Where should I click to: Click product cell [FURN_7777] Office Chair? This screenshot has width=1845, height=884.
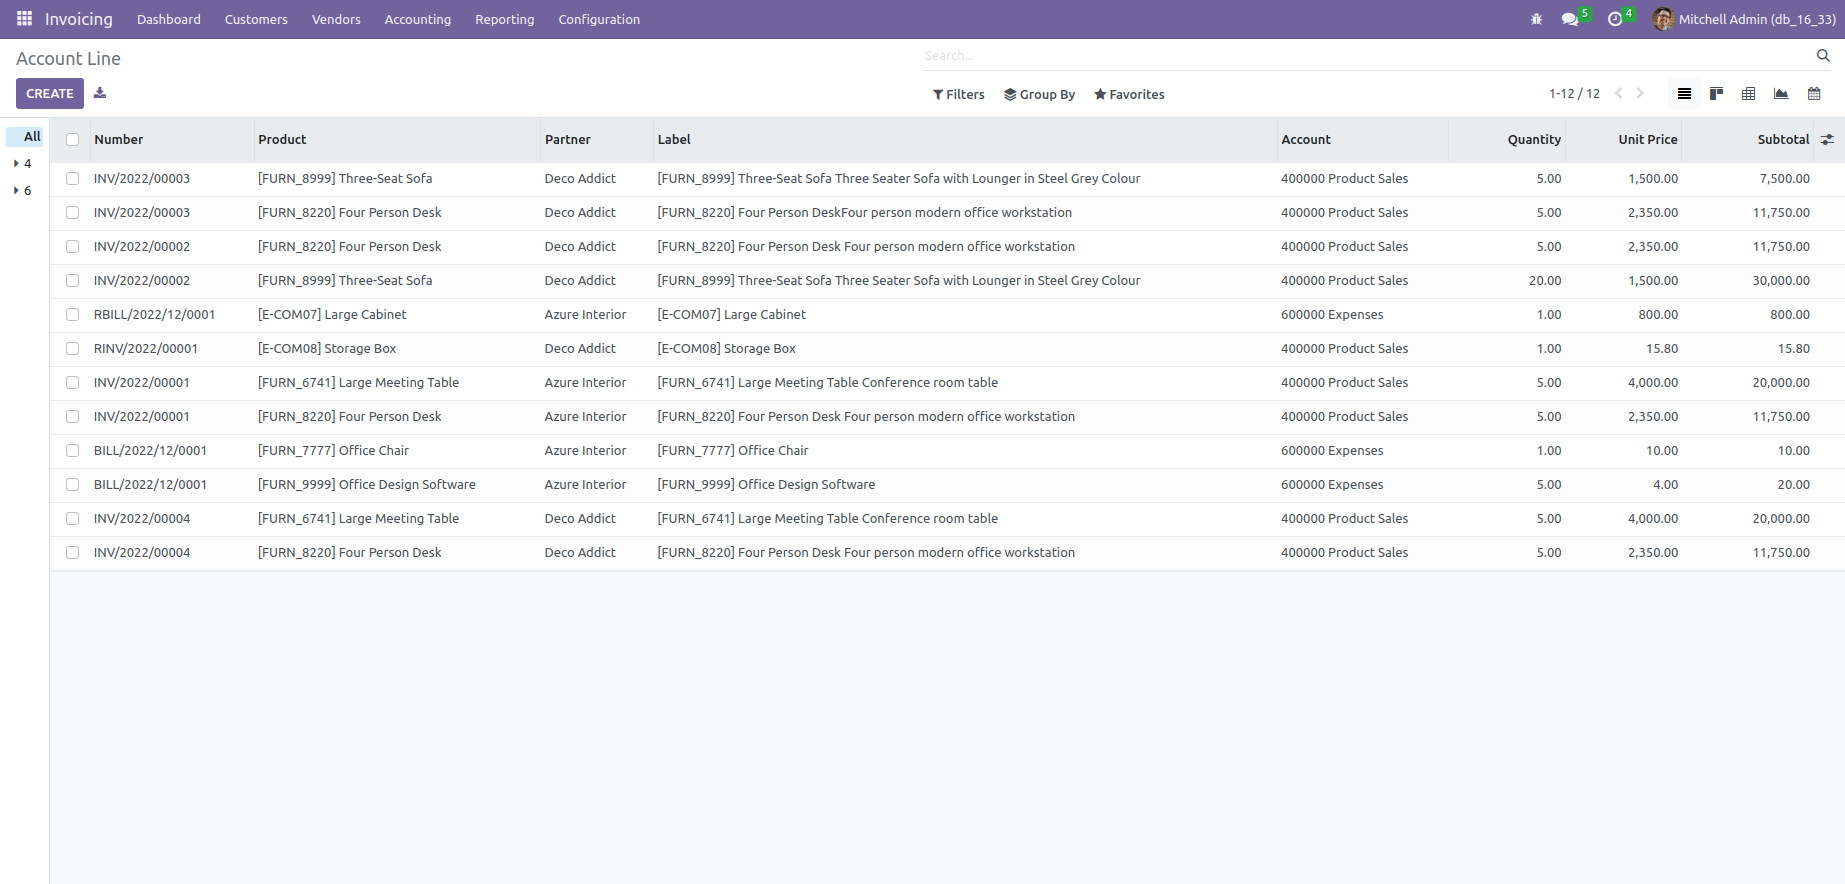click(333, 451)
